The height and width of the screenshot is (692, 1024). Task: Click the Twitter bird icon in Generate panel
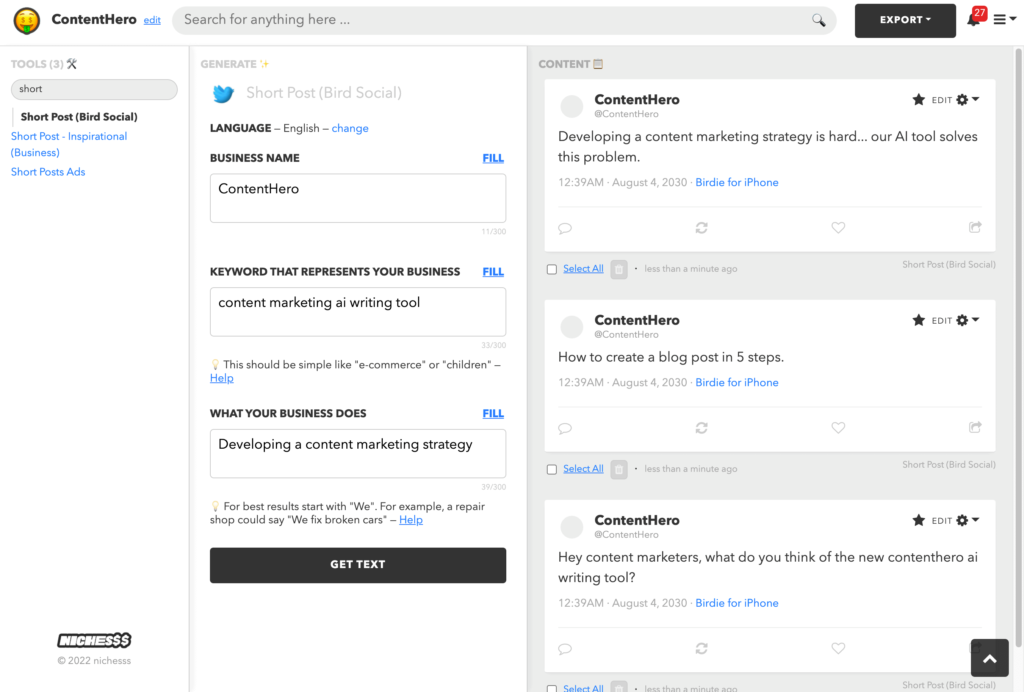223,93
